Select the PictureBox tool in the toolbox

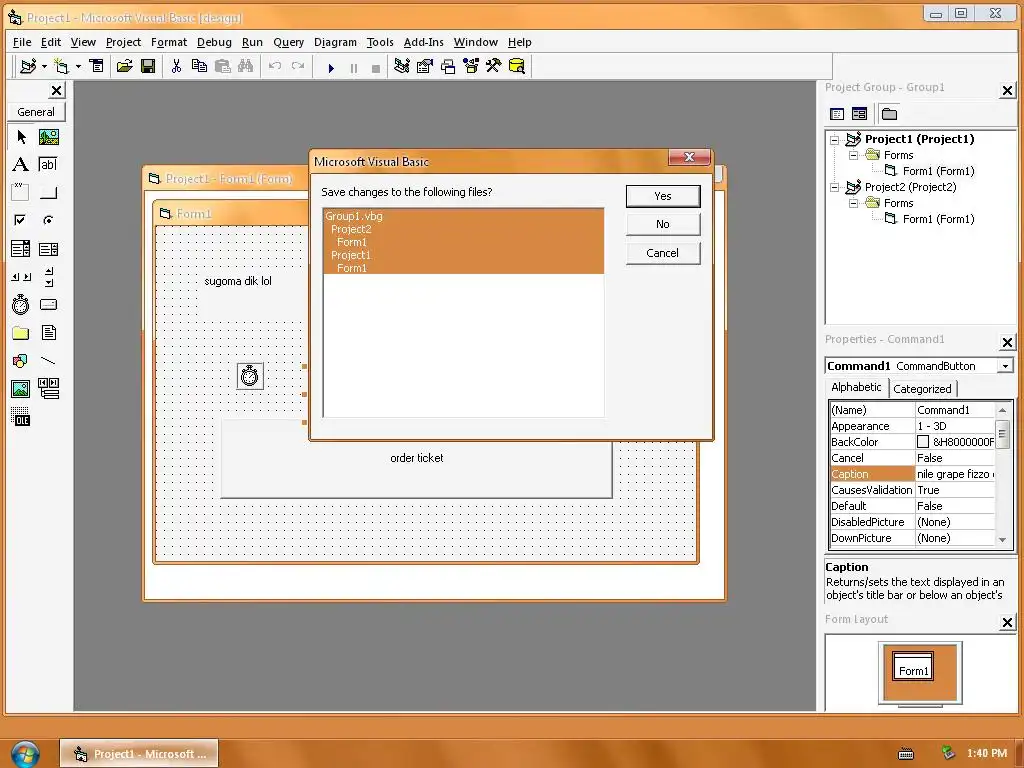[x=48, y=136]
